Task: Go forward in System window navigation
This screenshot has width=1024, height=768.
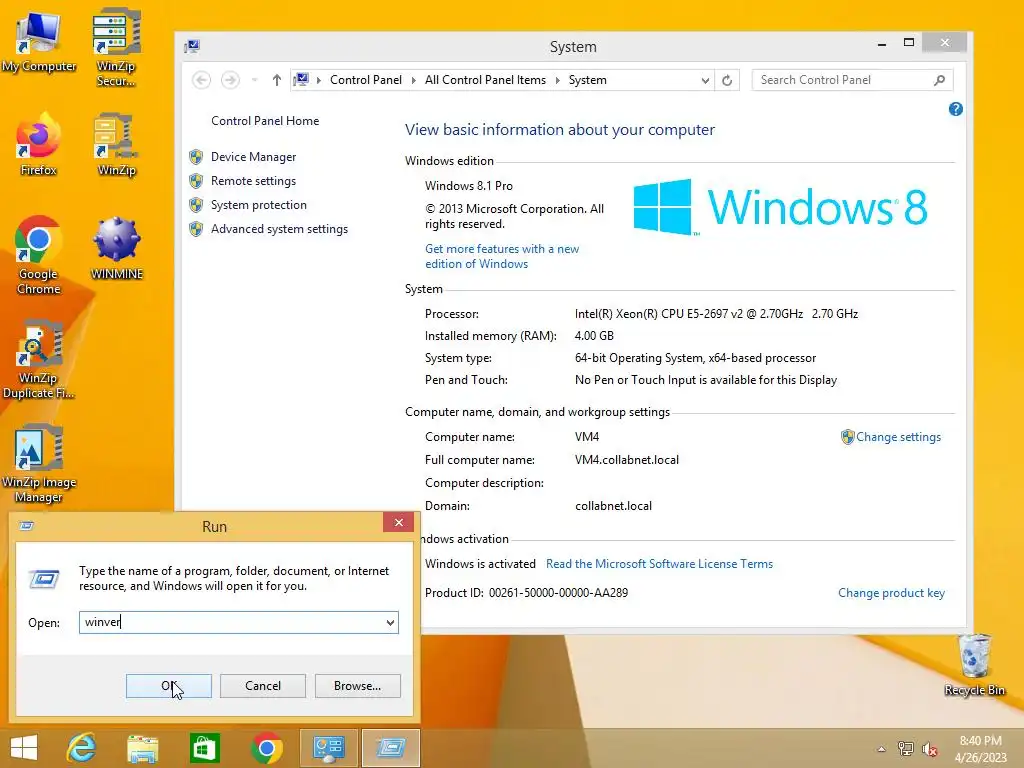Action: tap(230, 80)
